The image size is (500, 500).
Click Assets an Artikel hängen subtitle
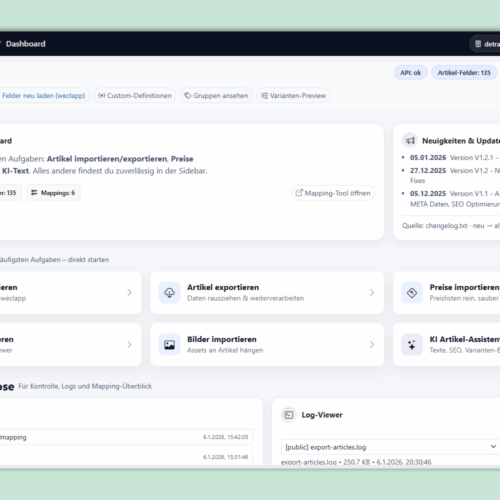[x=225, y=350]
